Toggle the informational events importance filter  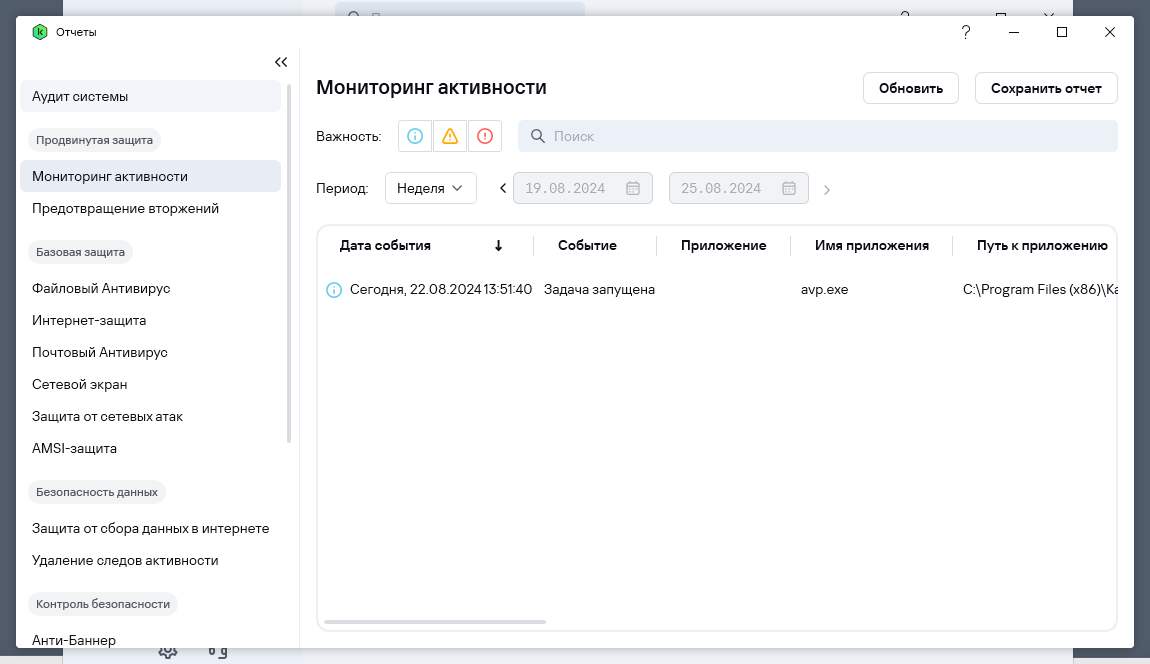pos(415,136)
